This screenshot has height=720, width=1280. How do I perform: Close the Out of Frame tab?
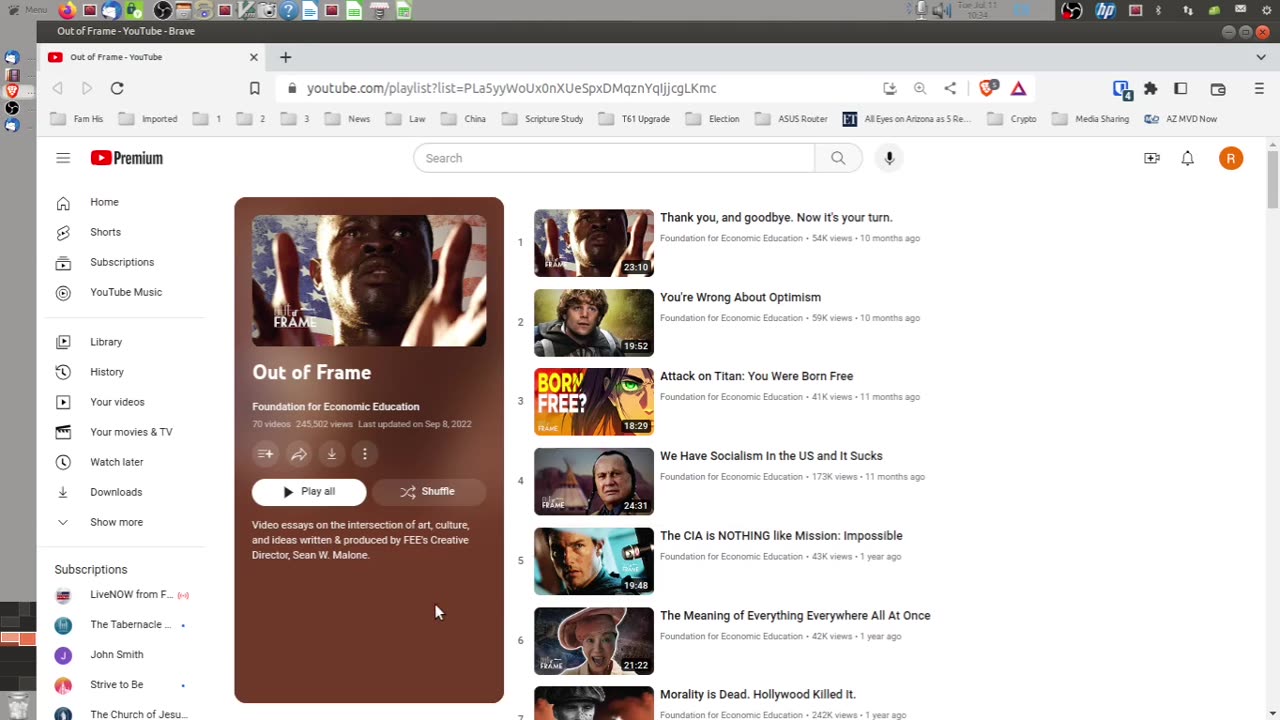pyautogui.click(x=253, y=57)
